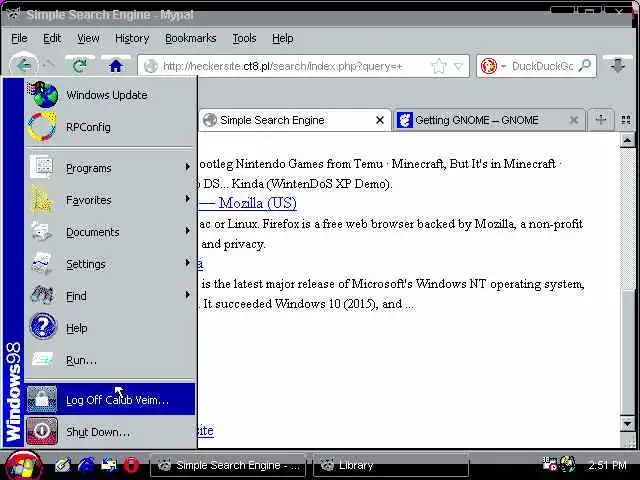Click the search magnifier in DuckDuckGo box
The width and height of the screenshot is (640, 480).
pyautogui.click(x=585, y=65)
